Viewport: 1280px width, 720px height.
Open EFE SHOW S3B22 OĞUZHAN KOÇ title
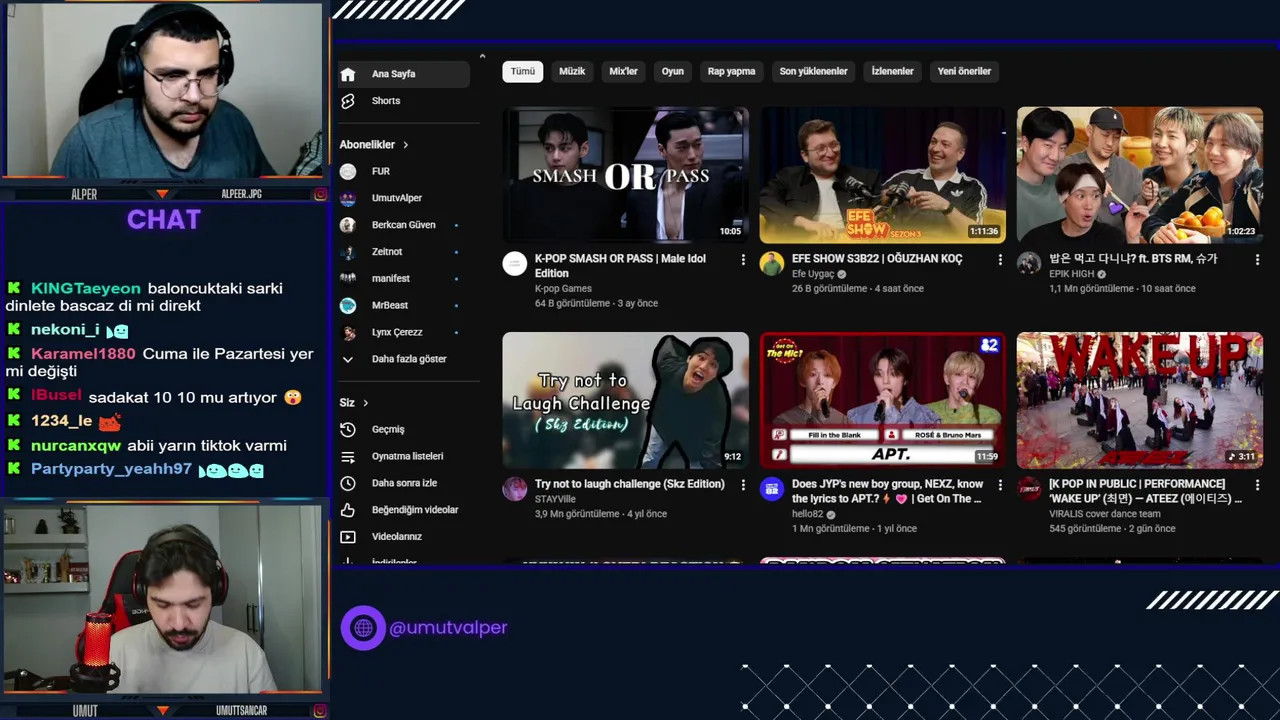click(877, 259)
